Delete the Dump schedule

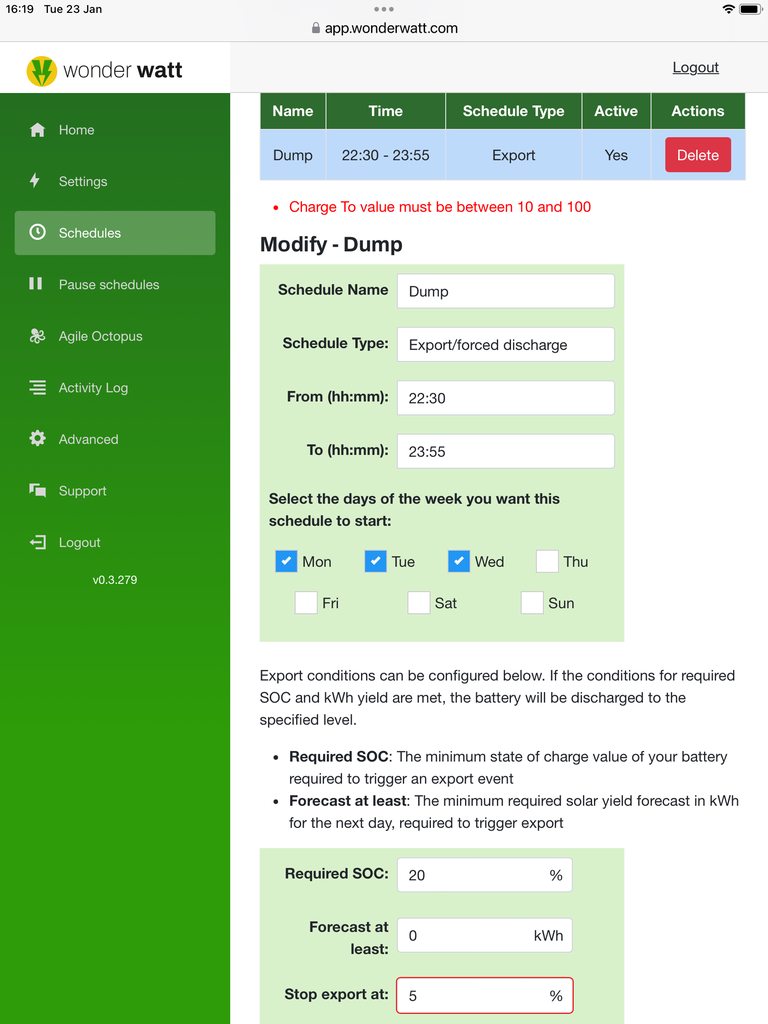point(697,155)
